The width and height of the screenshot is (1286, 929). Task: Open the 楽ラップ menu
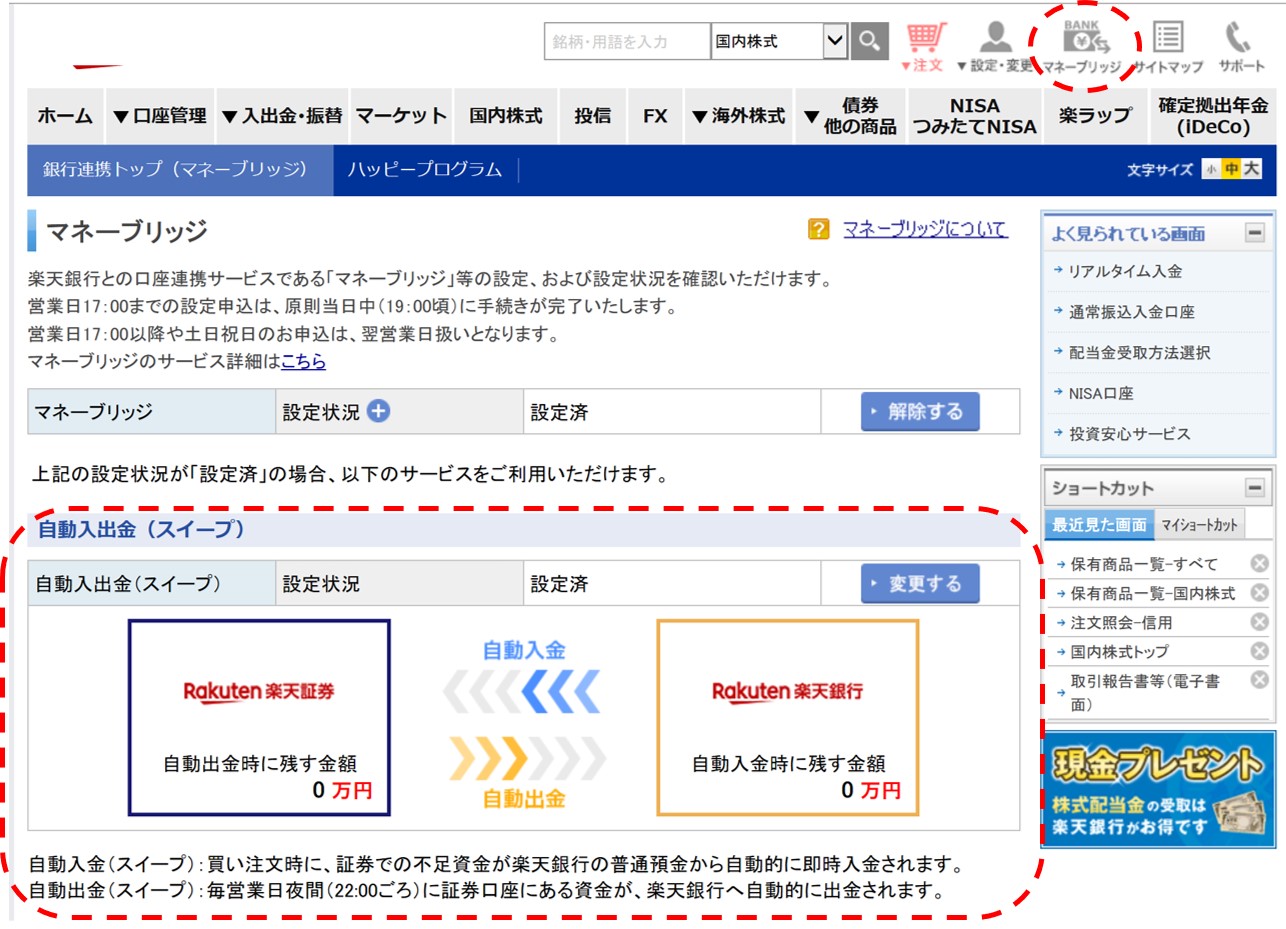pos(1094,116)
